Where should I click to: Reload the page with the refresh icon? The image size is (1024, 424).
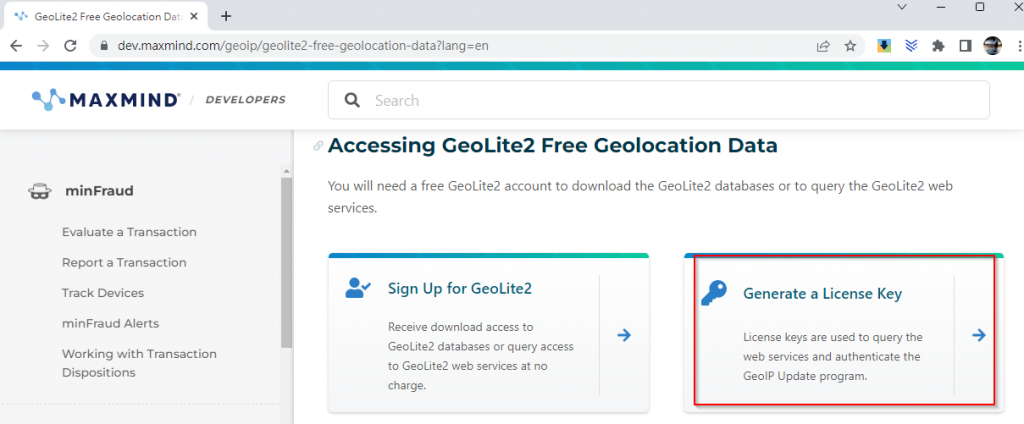coord(70,46)
